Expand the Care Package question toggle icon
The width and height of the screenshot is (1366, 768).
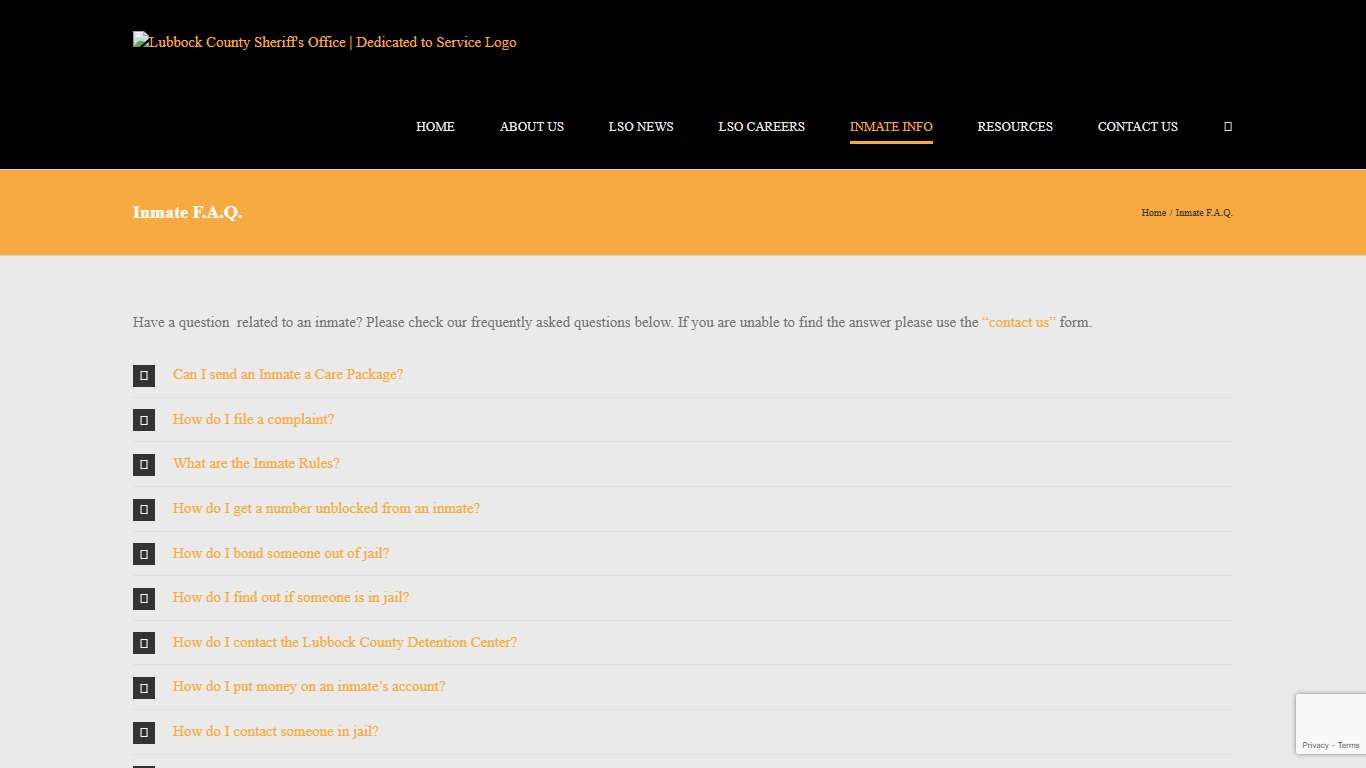144,375
